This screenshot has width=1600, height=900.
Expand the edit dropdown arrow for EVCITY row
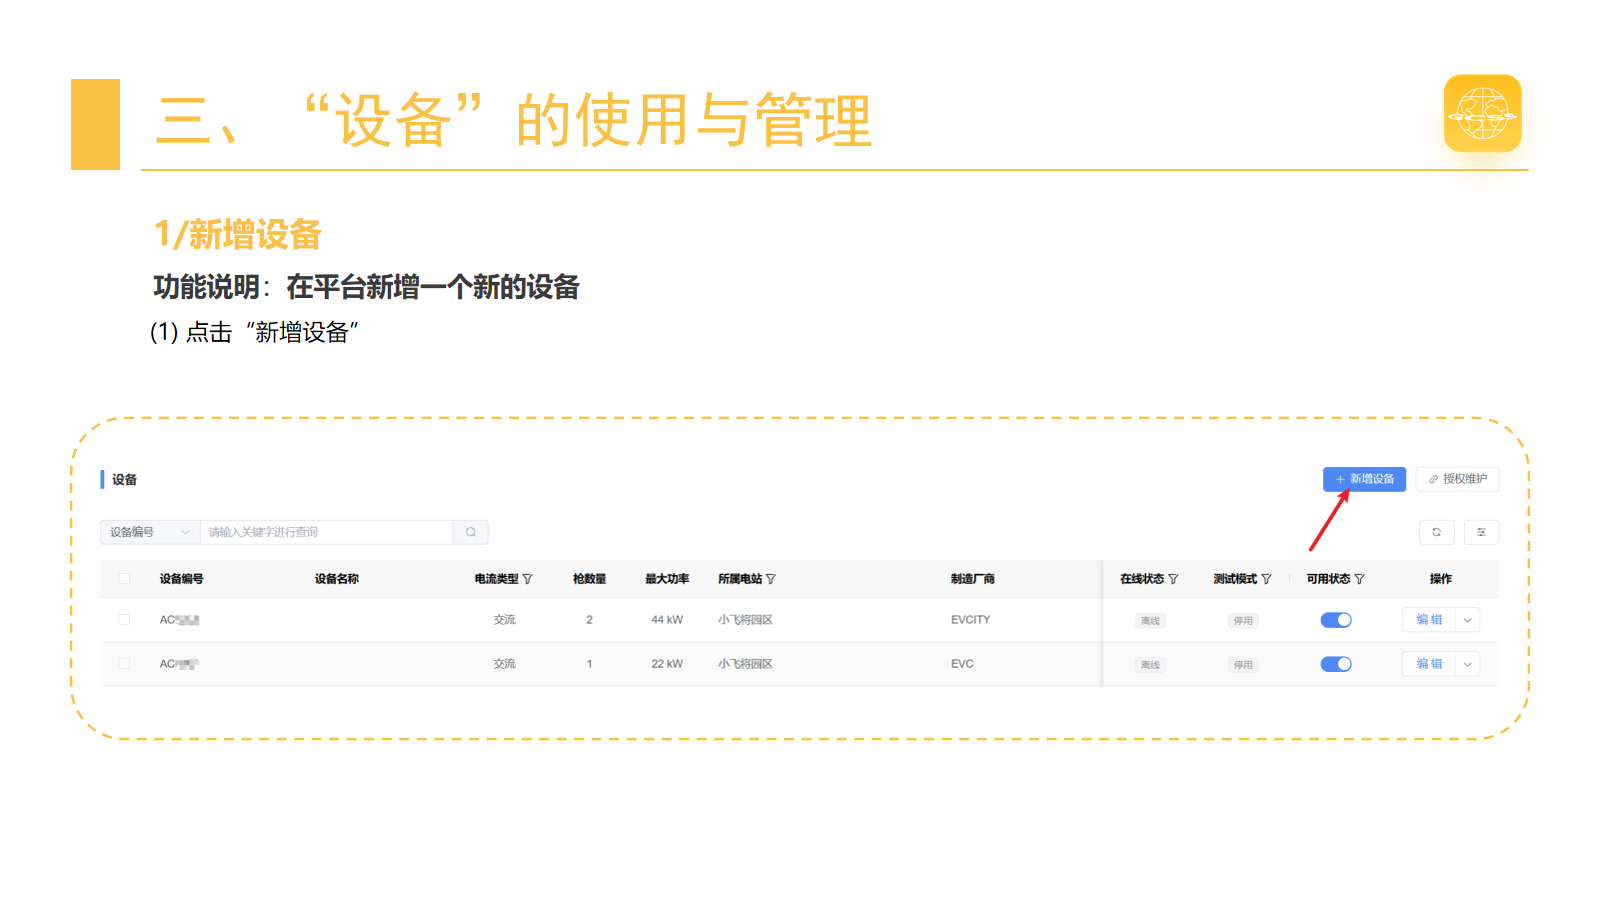pos(1467,620)
